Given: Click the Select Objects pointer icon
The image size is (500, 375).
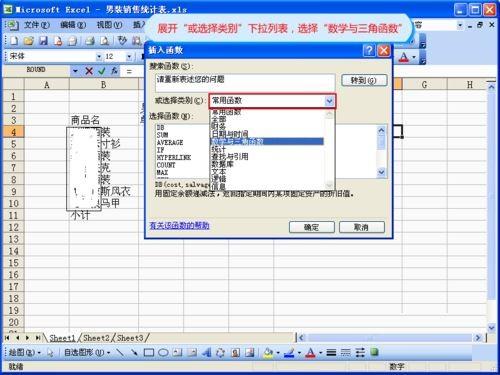Looking at the screenshot, I should tap(50, 352).
